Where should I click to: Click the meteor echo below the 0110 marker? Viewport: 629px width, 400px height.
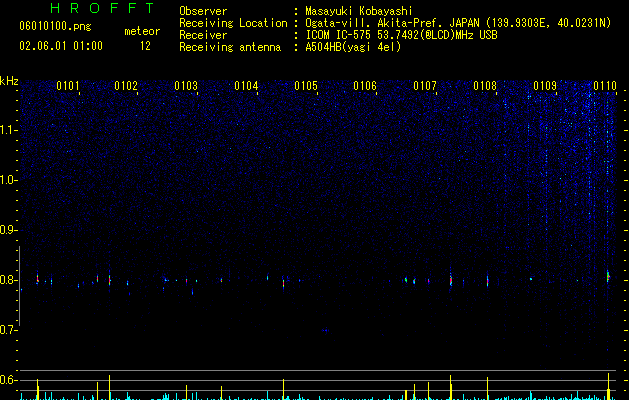click(608, 276)
